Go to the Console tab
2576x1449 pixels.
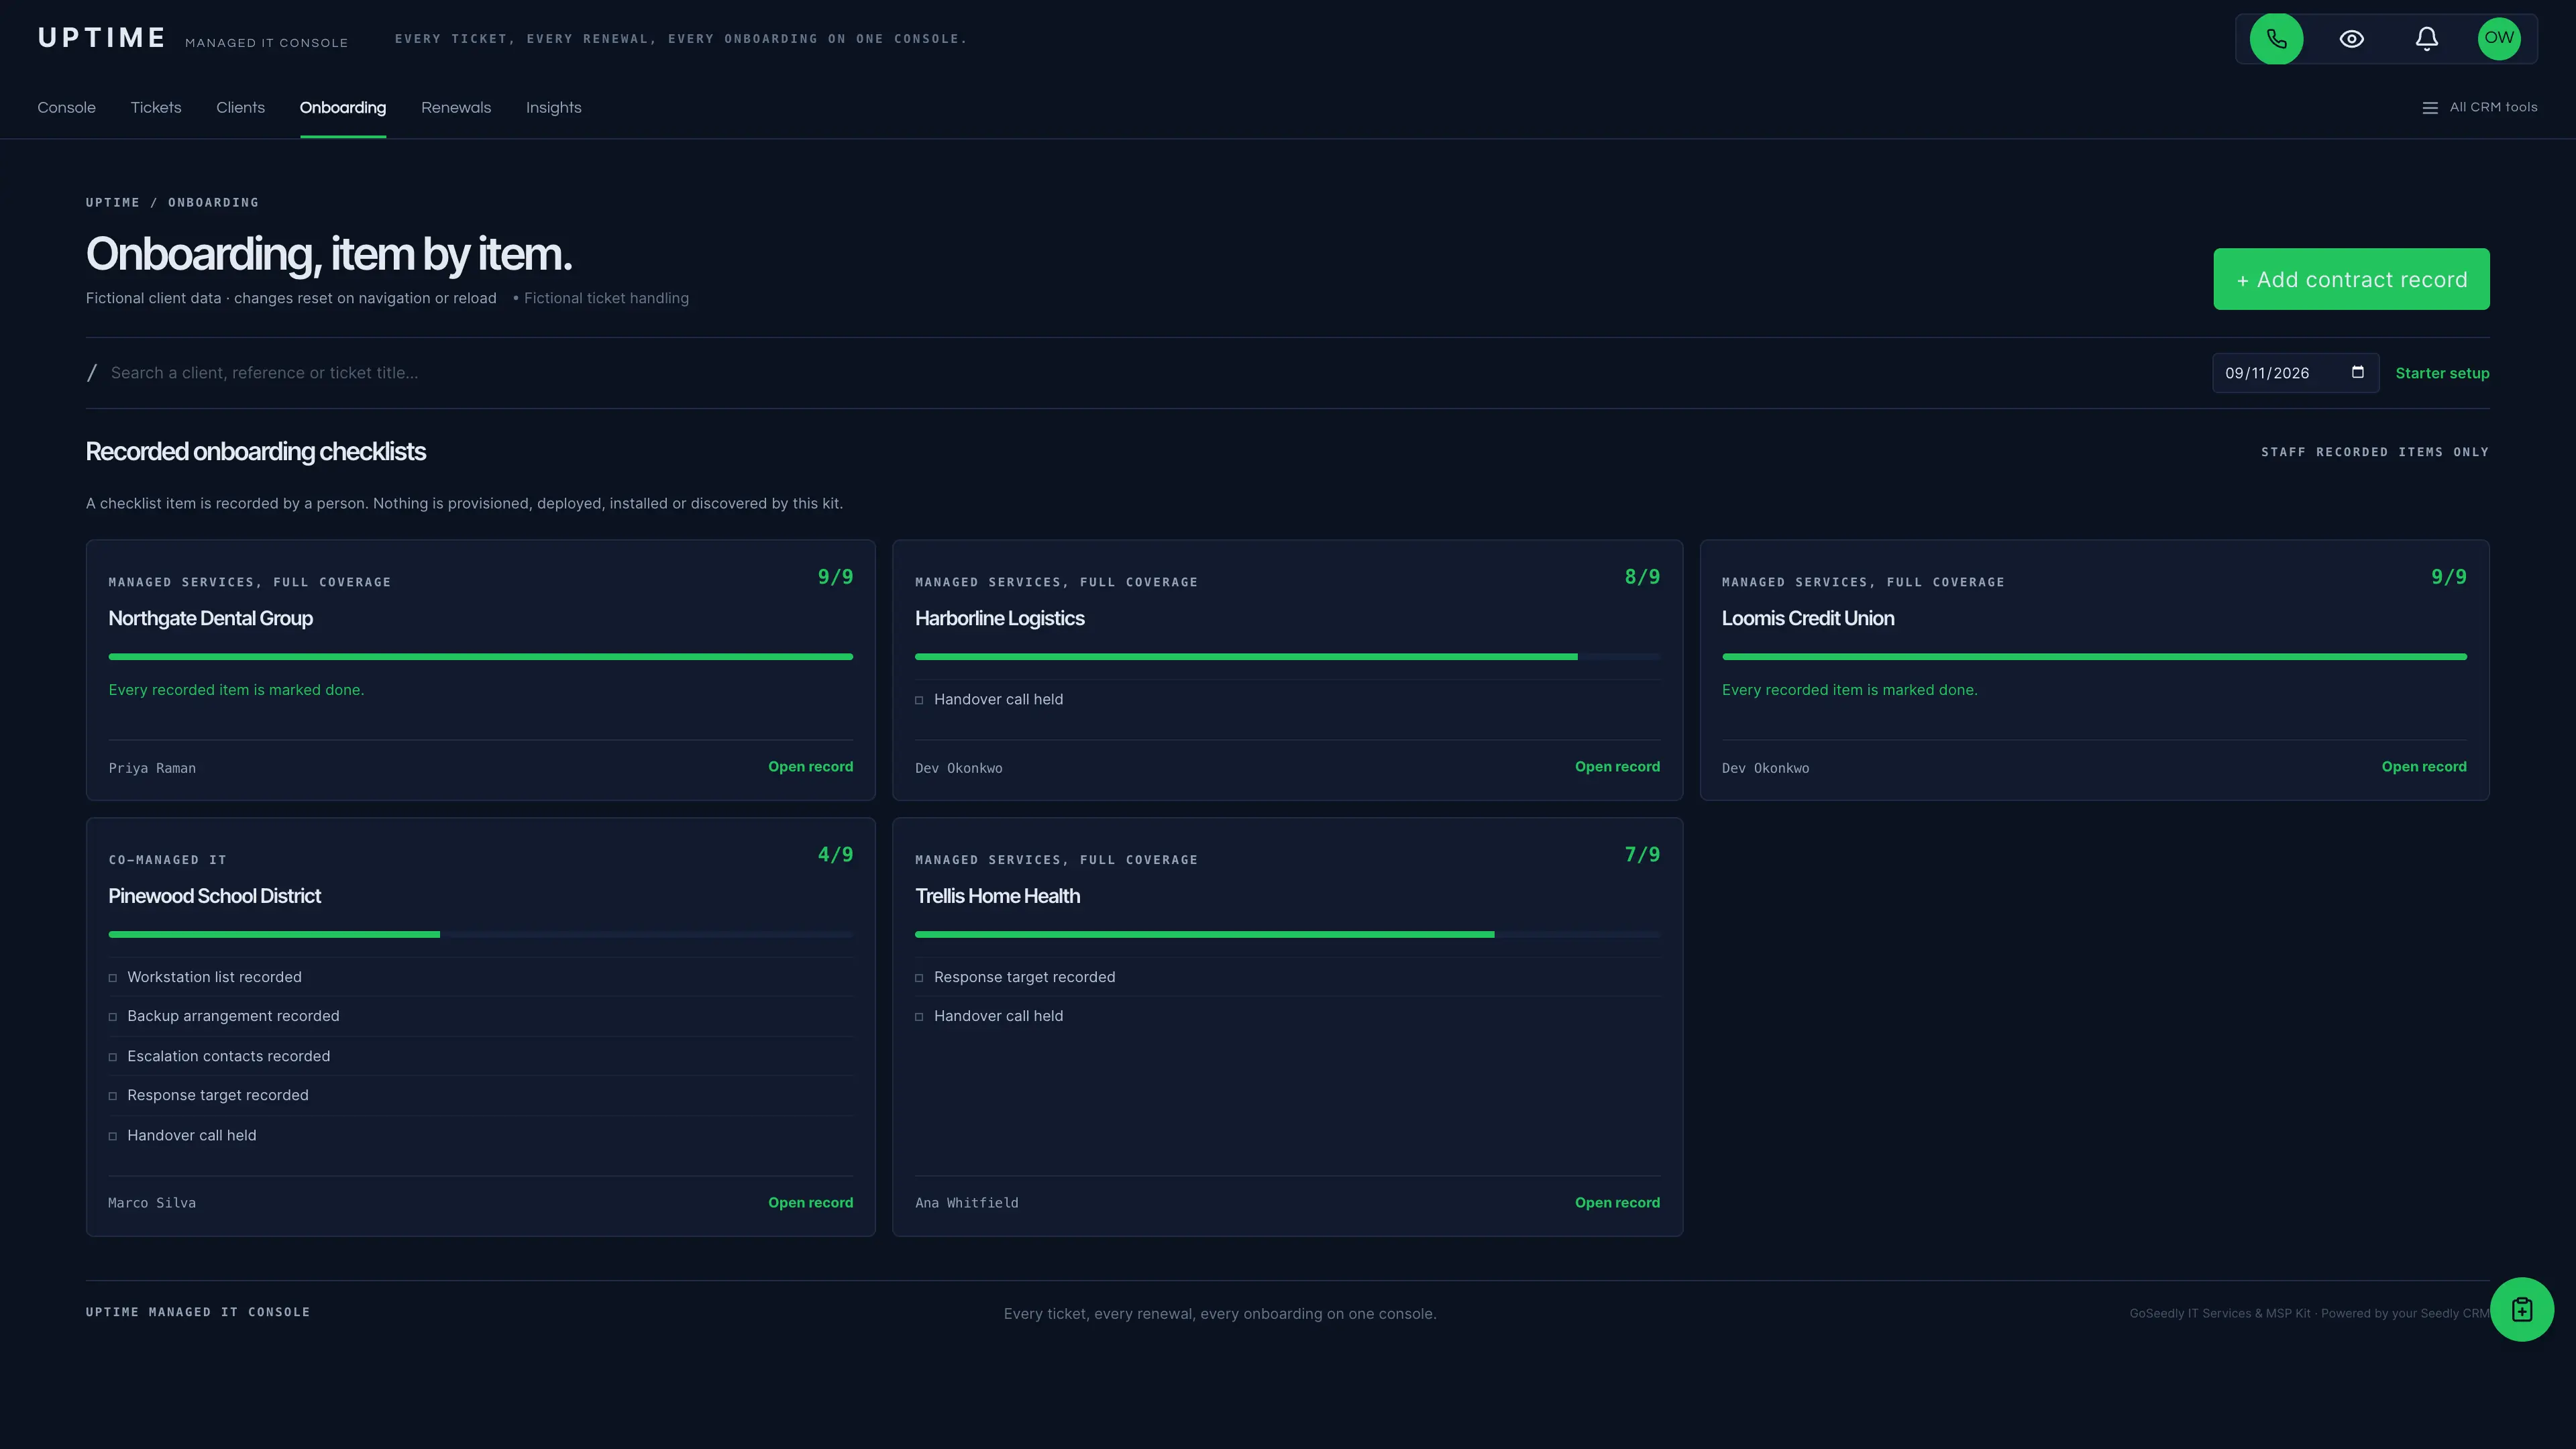click(x=67, y=107)
